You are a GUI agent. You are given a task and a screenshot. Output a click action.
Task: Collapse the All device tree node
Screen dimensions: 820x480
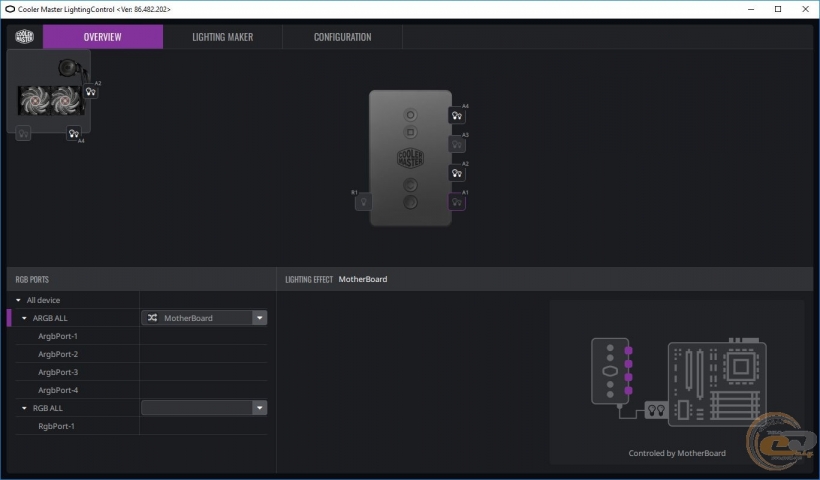(x=20, y=300)
